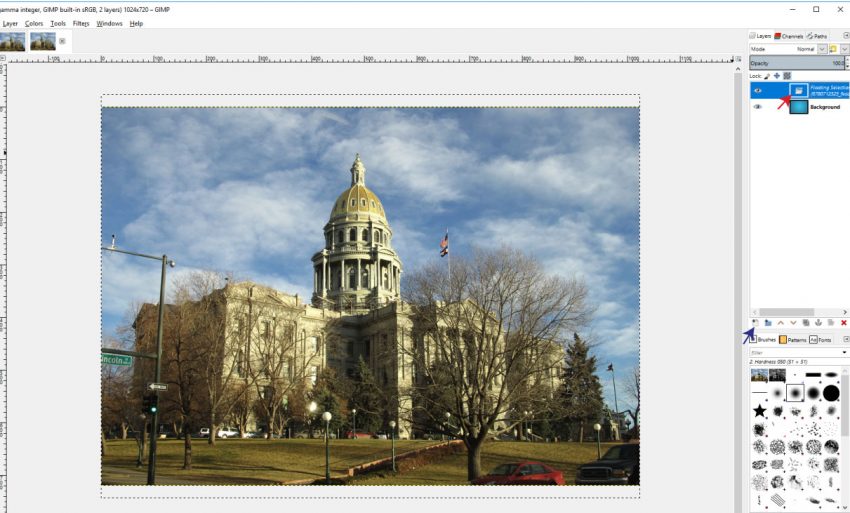
Task: Toggle the lock pixels brush icon
Action: pos(767,76)
